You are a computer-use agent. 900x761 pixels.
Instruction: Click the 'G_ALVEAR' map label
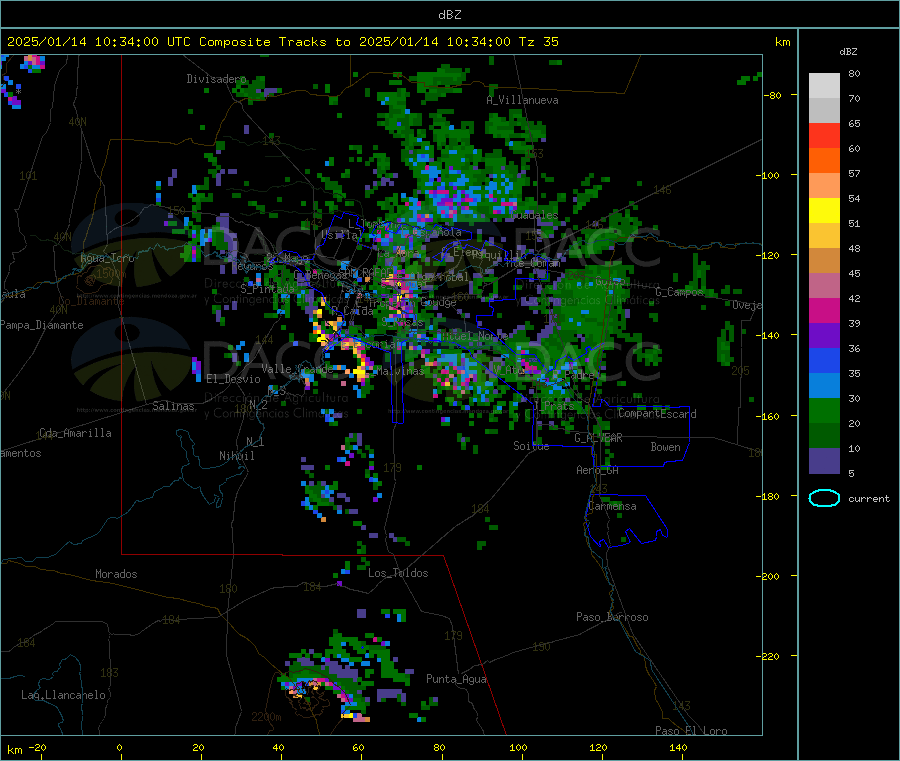(598, 438)
